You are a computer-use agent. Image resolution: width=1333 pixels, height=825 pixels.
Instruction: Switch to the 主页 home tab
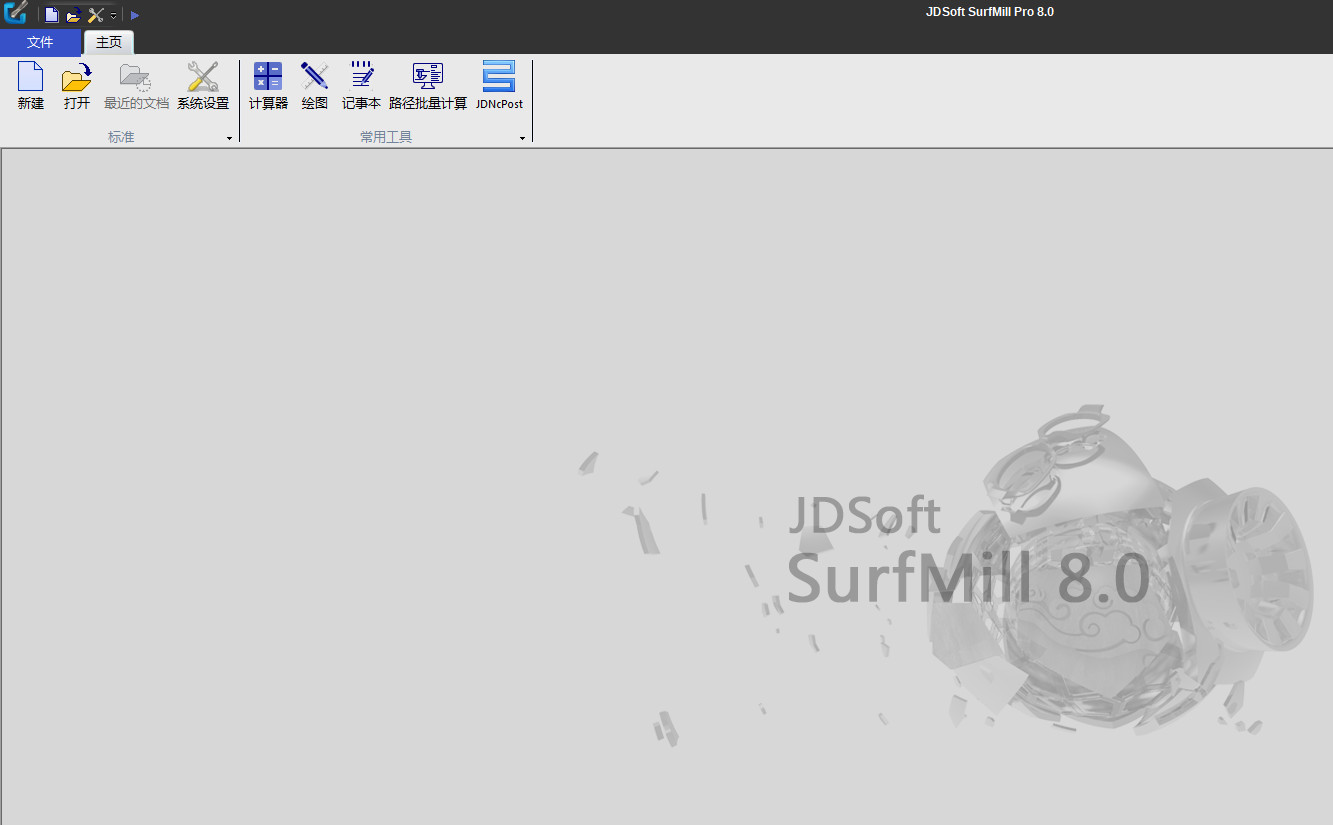[109, 42]
